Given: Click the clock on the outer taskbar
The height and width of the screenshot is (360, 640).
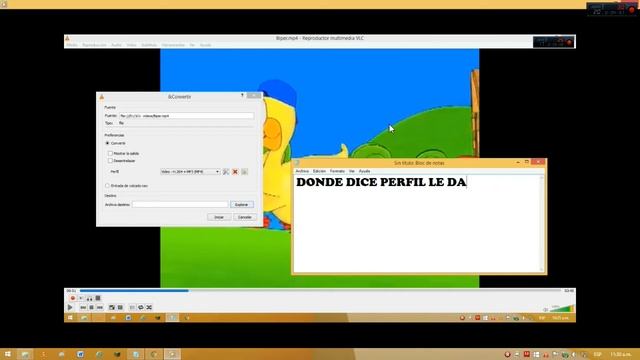Looking at the screenshot, I should (x=620, y=354).
